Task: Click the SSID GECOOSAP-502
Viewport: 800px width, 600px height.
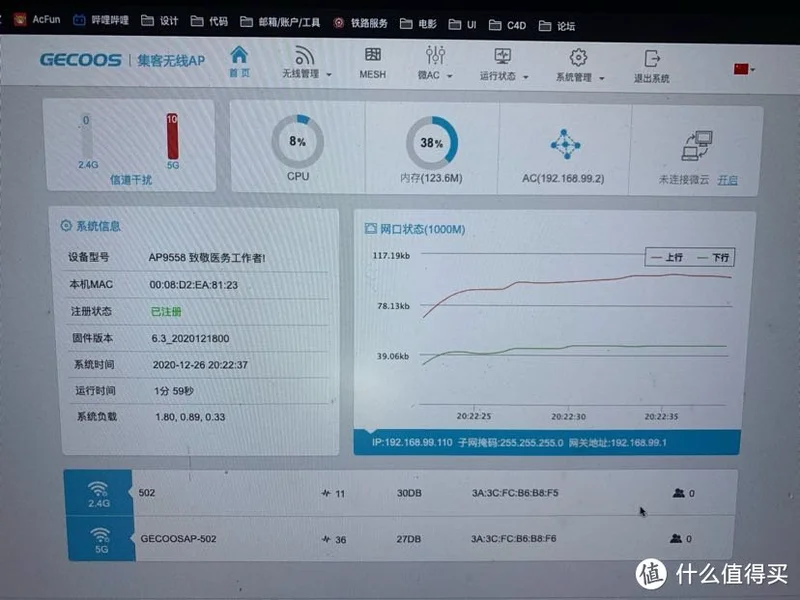Action: 178,538
